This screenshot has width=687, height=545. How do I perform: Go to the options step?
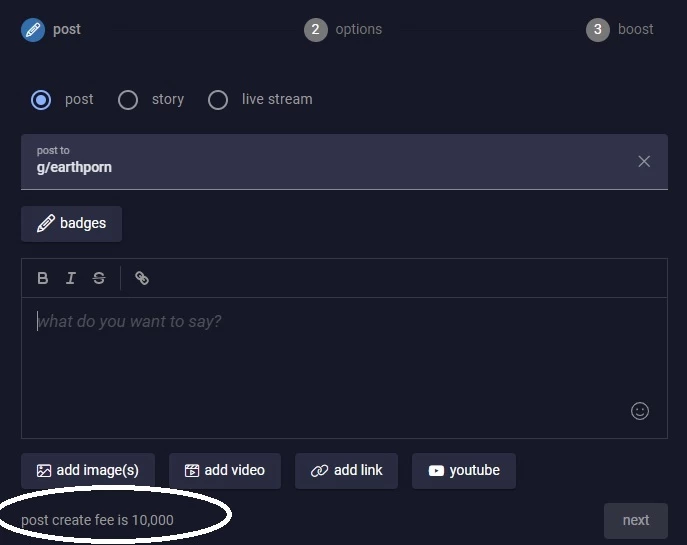point(358,29)
